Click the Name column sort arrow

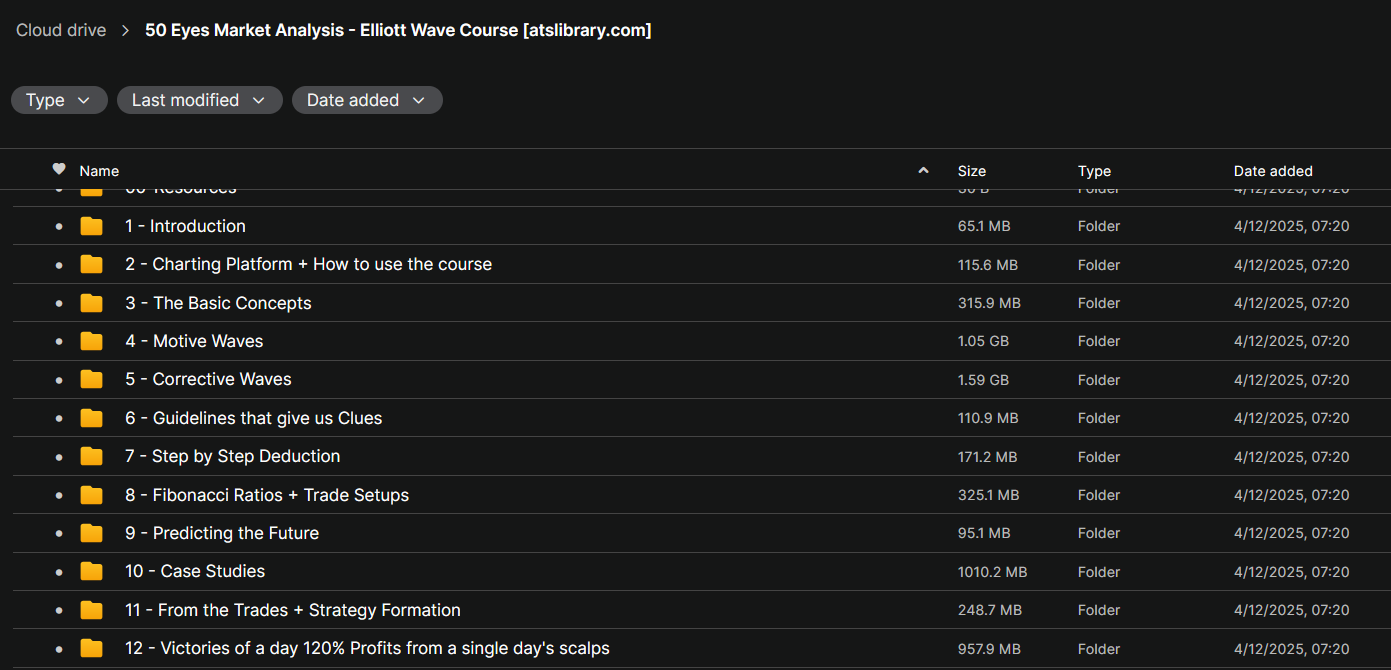tap(923, 171)
